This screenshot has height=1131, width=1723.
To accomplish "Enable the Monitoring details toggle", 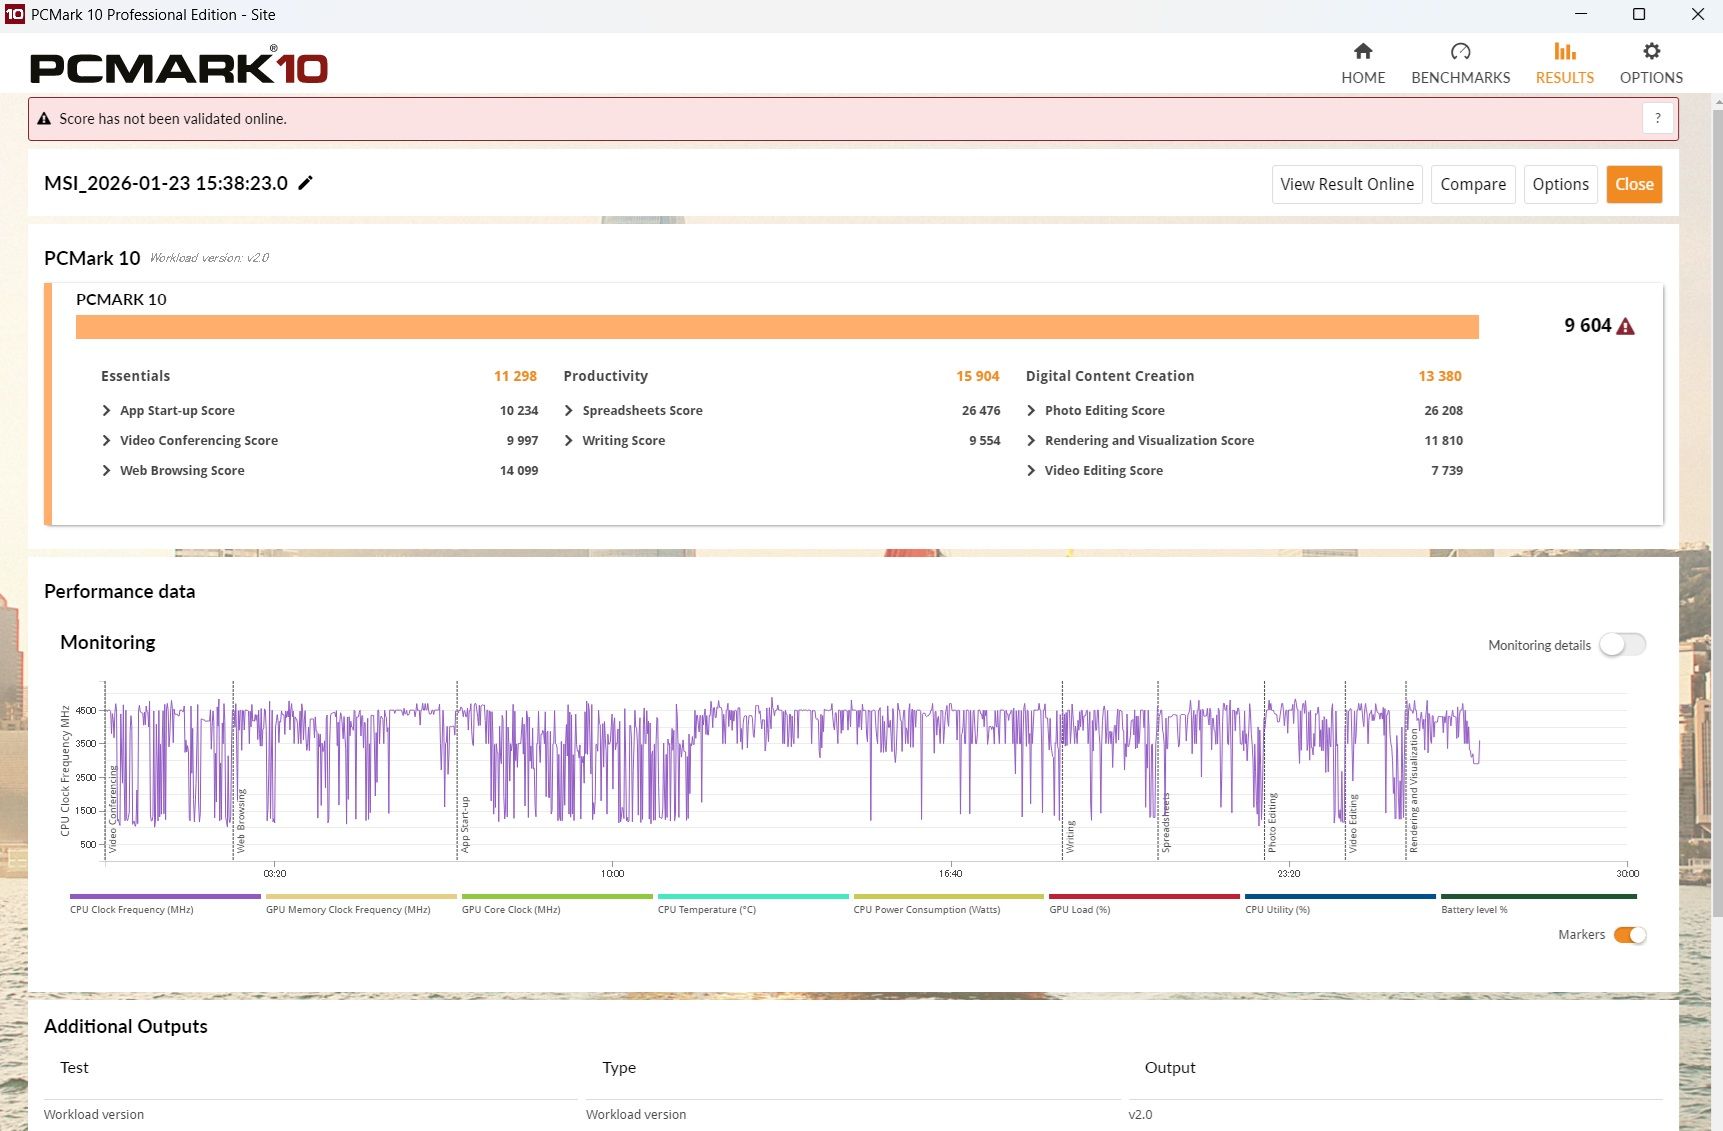I will click(1621, 645).
